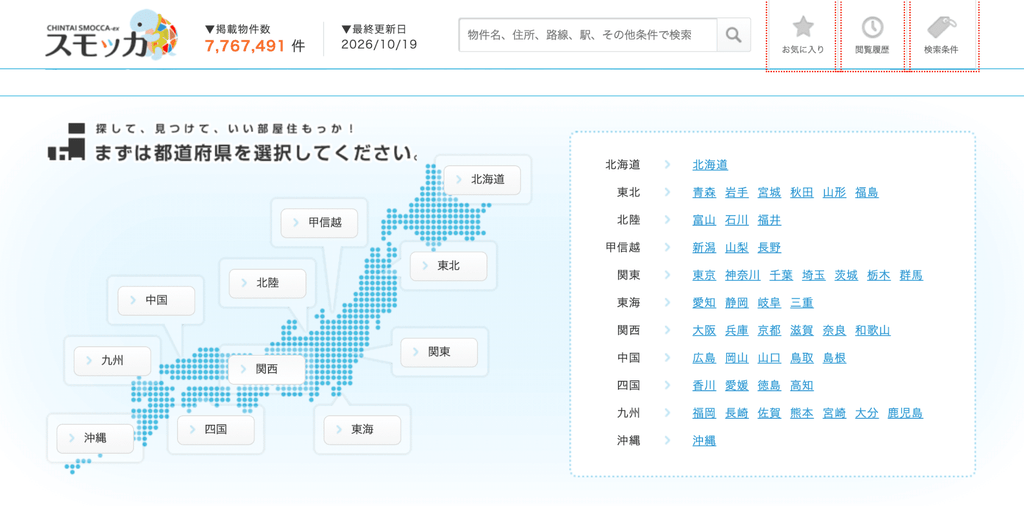Open the 島根 prefecture link
This screenshot has width=1024, height=506.
tap(835, 358)
